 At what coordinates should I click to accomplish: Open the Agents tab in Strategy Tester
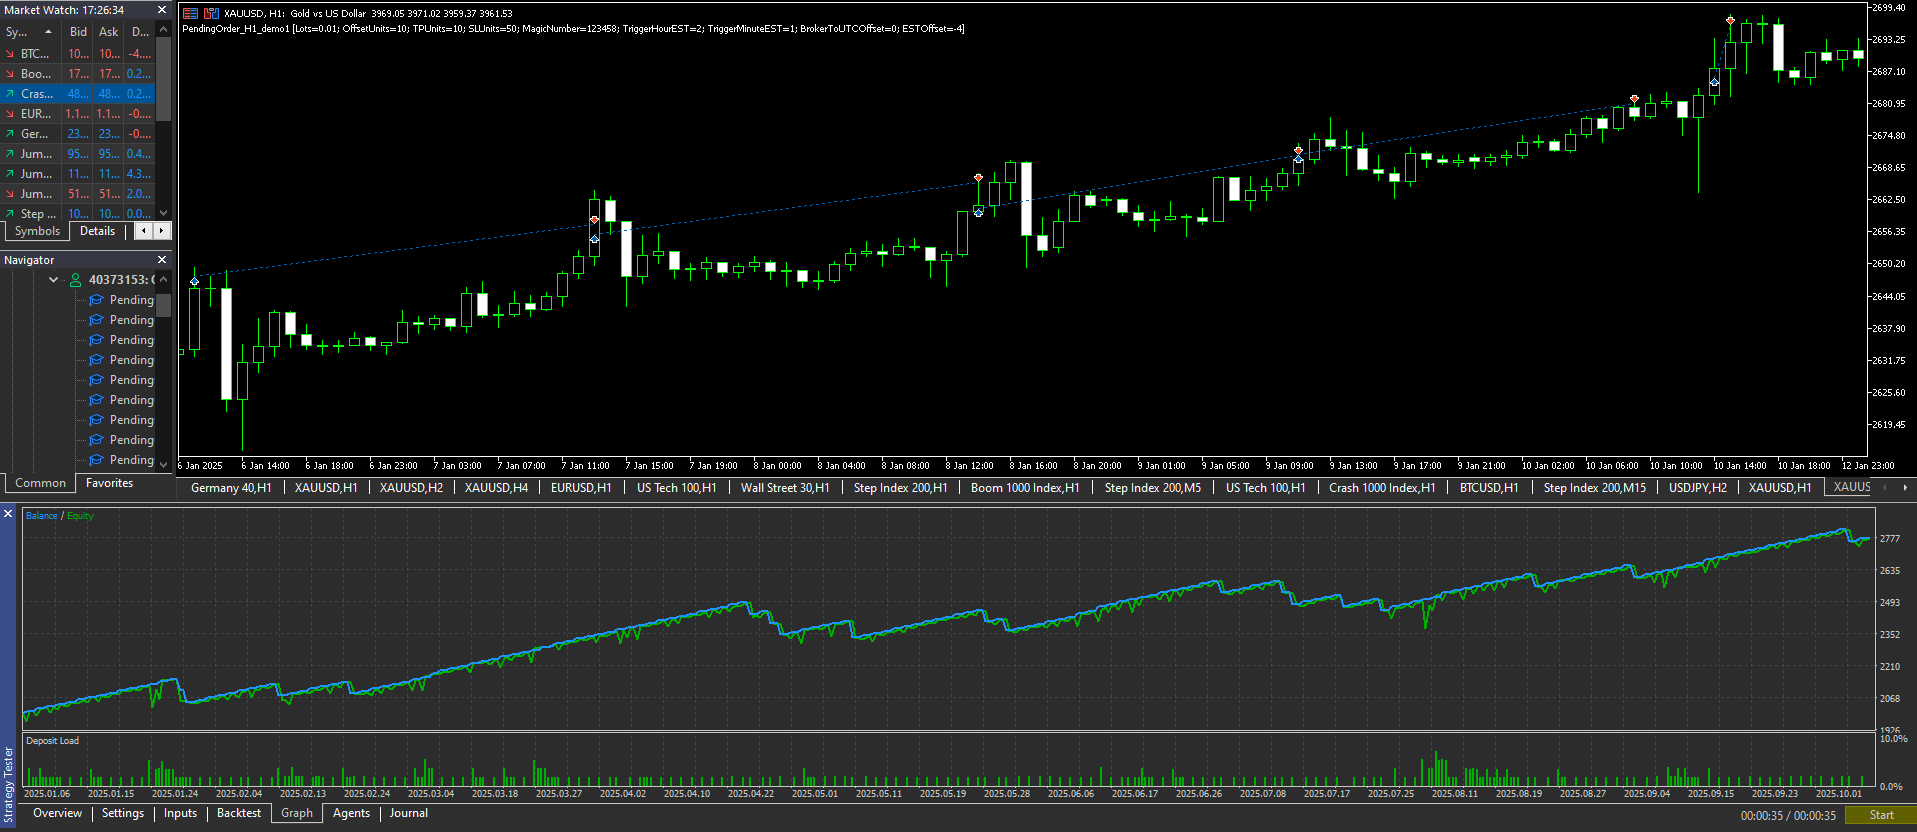[351, 813]
